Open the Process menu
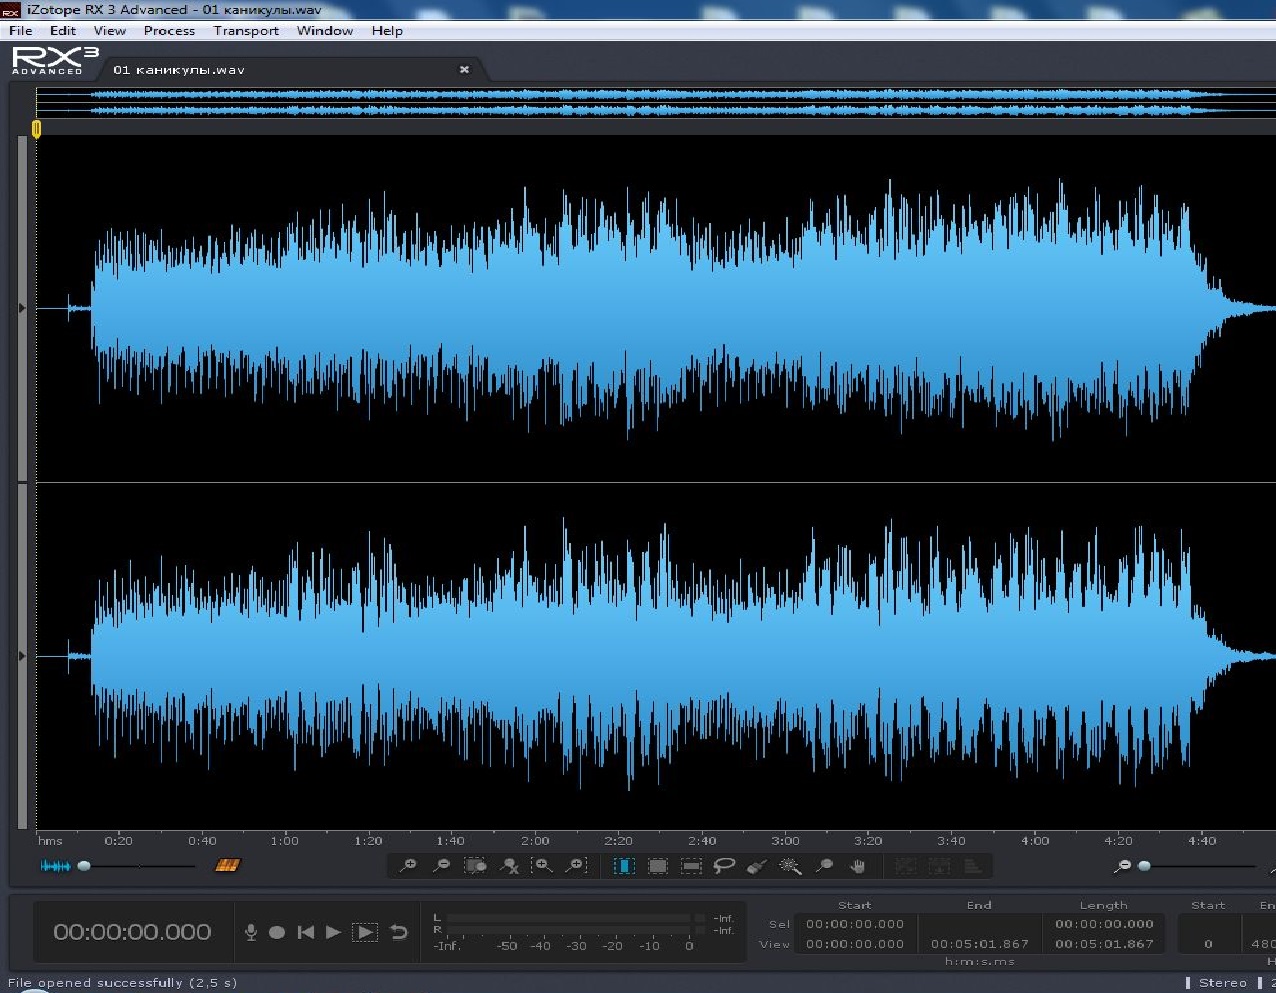Screen dimensions: 1276x993 [x=169, y=31]
